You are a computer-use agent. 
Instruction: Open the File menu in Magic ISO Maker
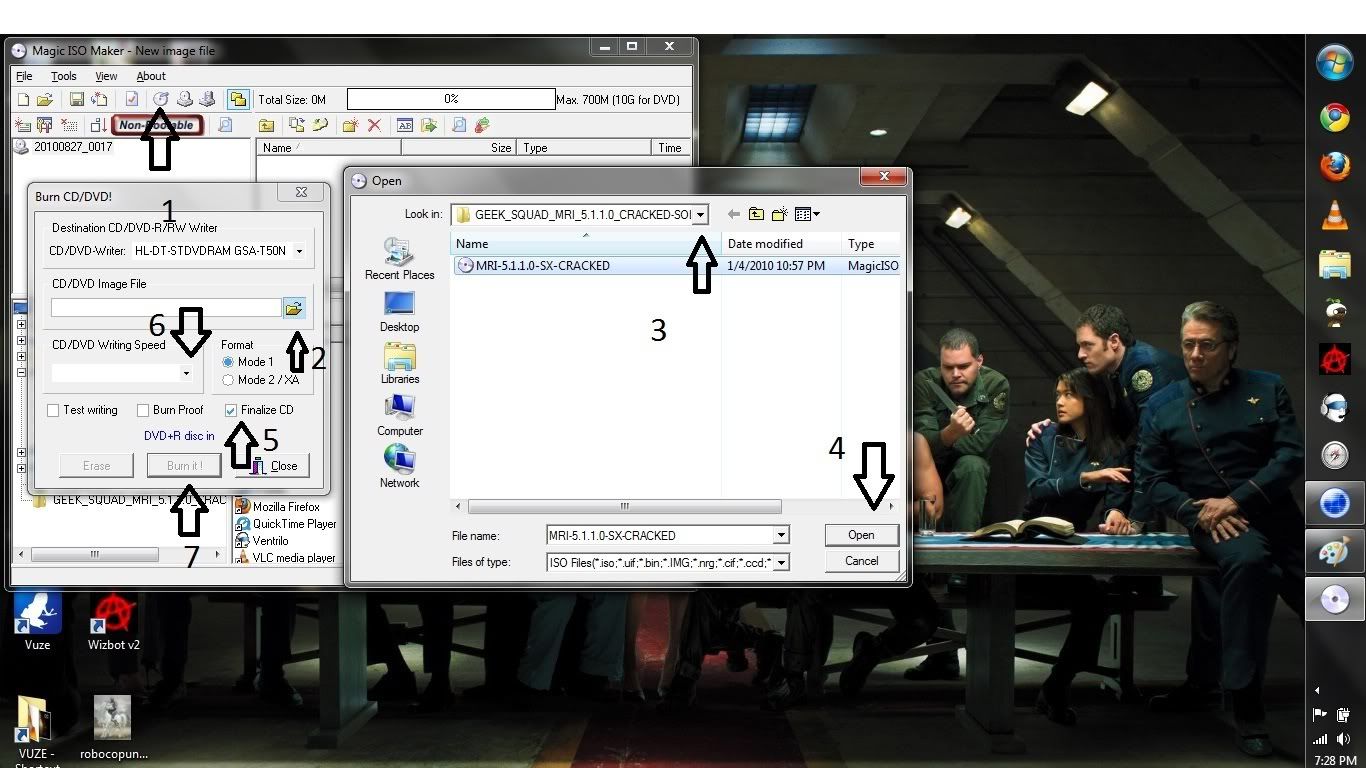pyautogui.click(x=24, y=76)
